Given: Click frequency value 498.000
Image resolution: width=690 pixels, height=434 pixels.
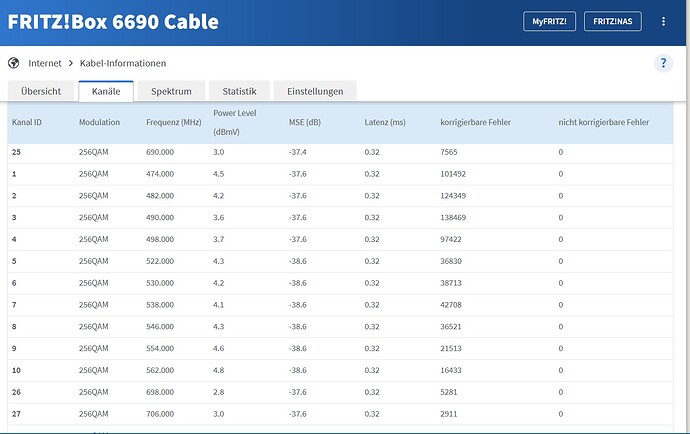Looking at the screenshot, I should (x=160, y=239).
